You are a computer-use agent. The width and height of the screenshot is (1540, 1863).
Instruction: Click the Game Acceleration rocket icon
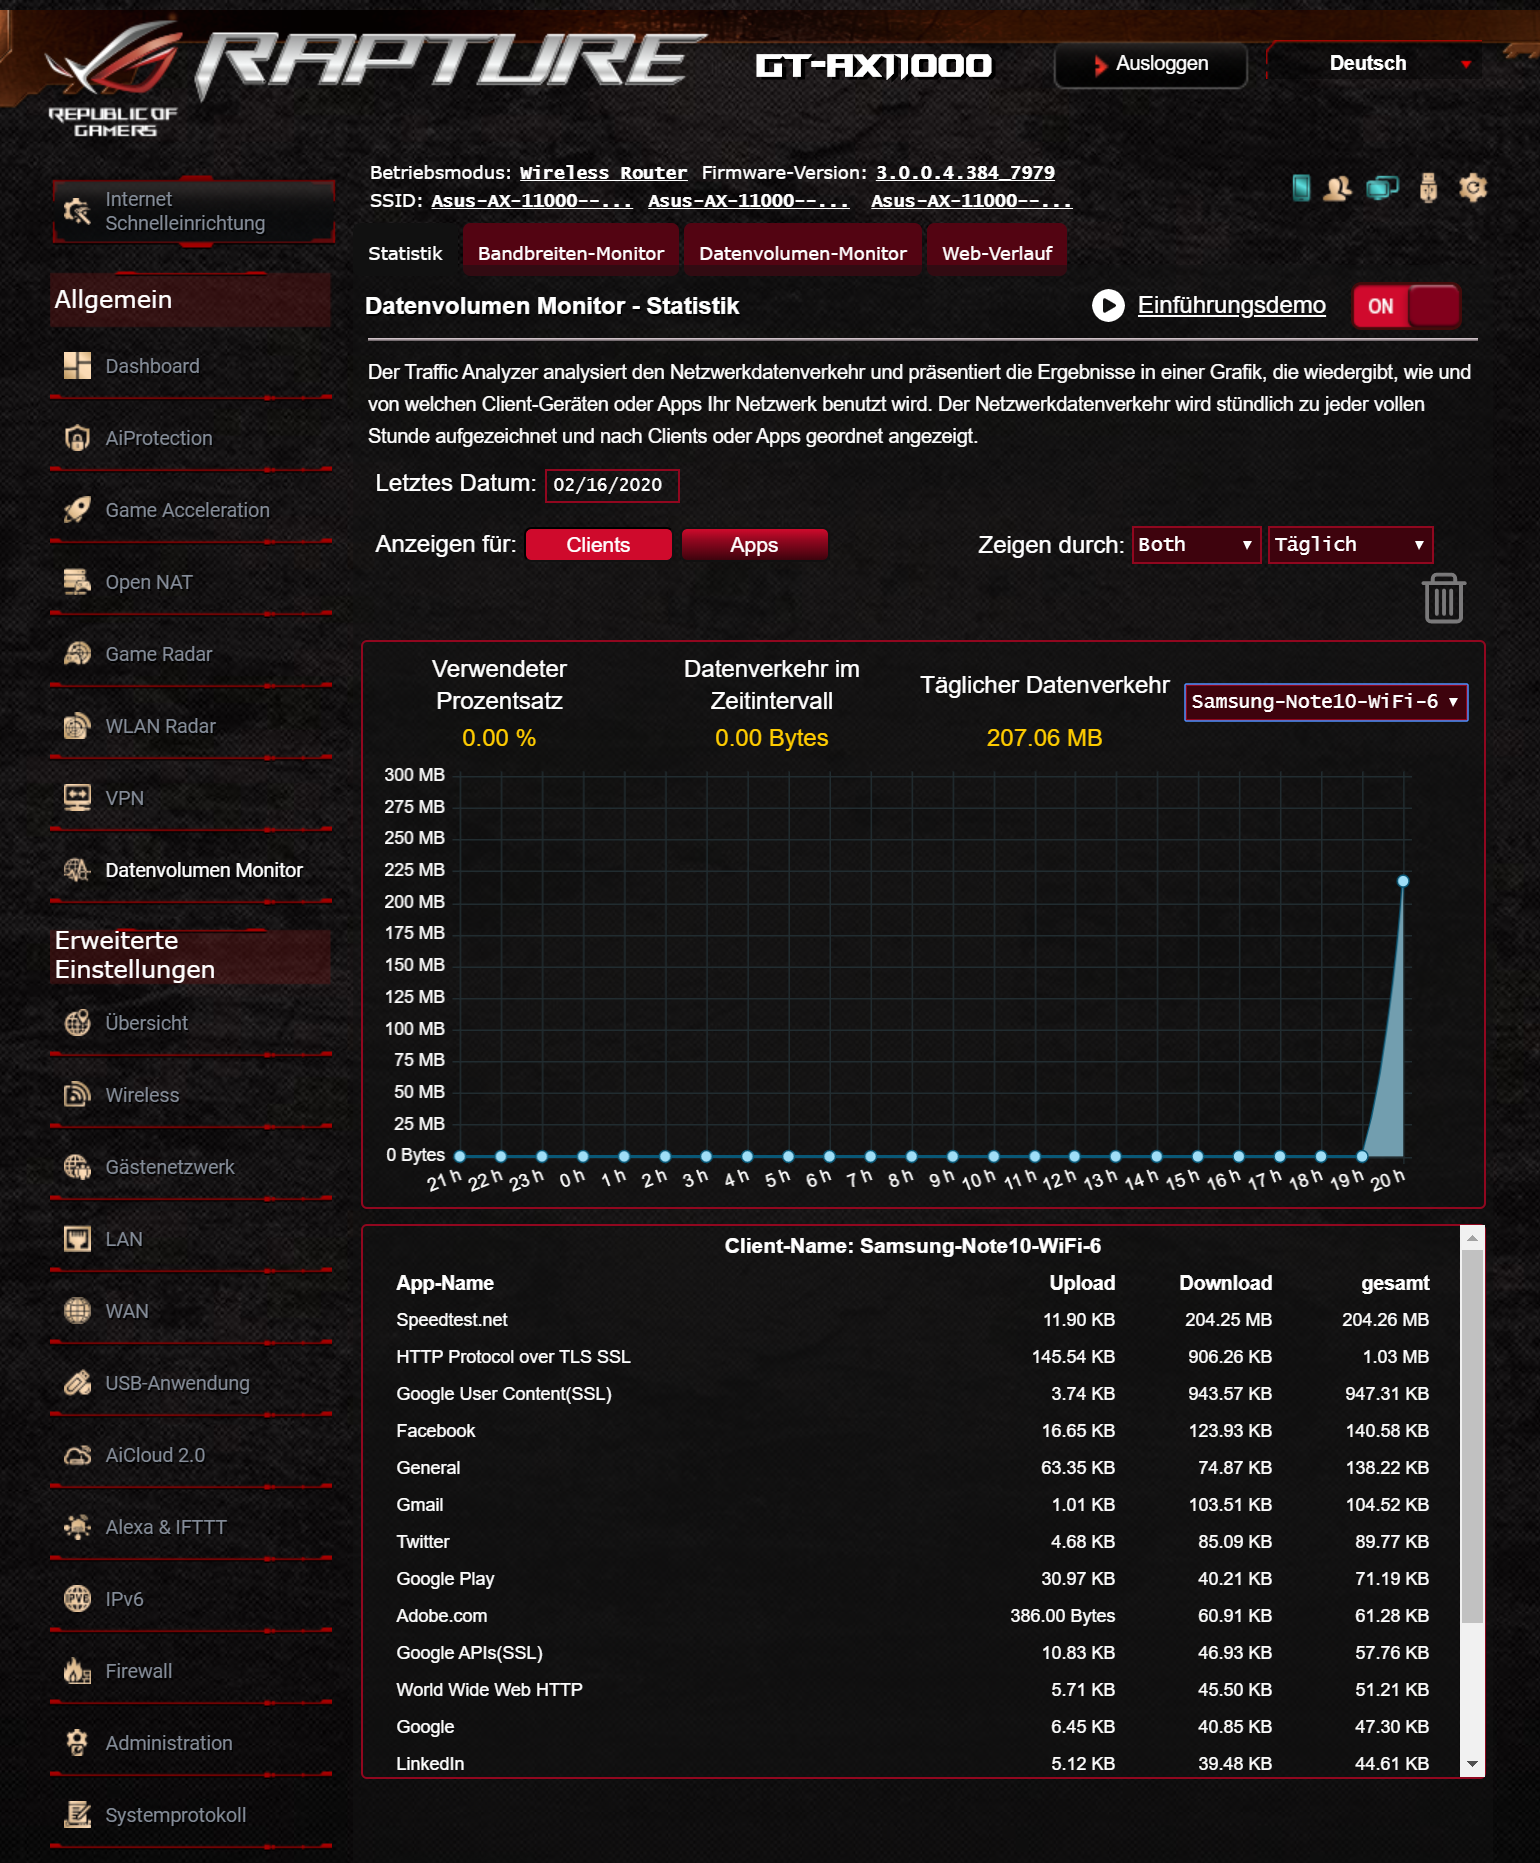pos(77,510)
